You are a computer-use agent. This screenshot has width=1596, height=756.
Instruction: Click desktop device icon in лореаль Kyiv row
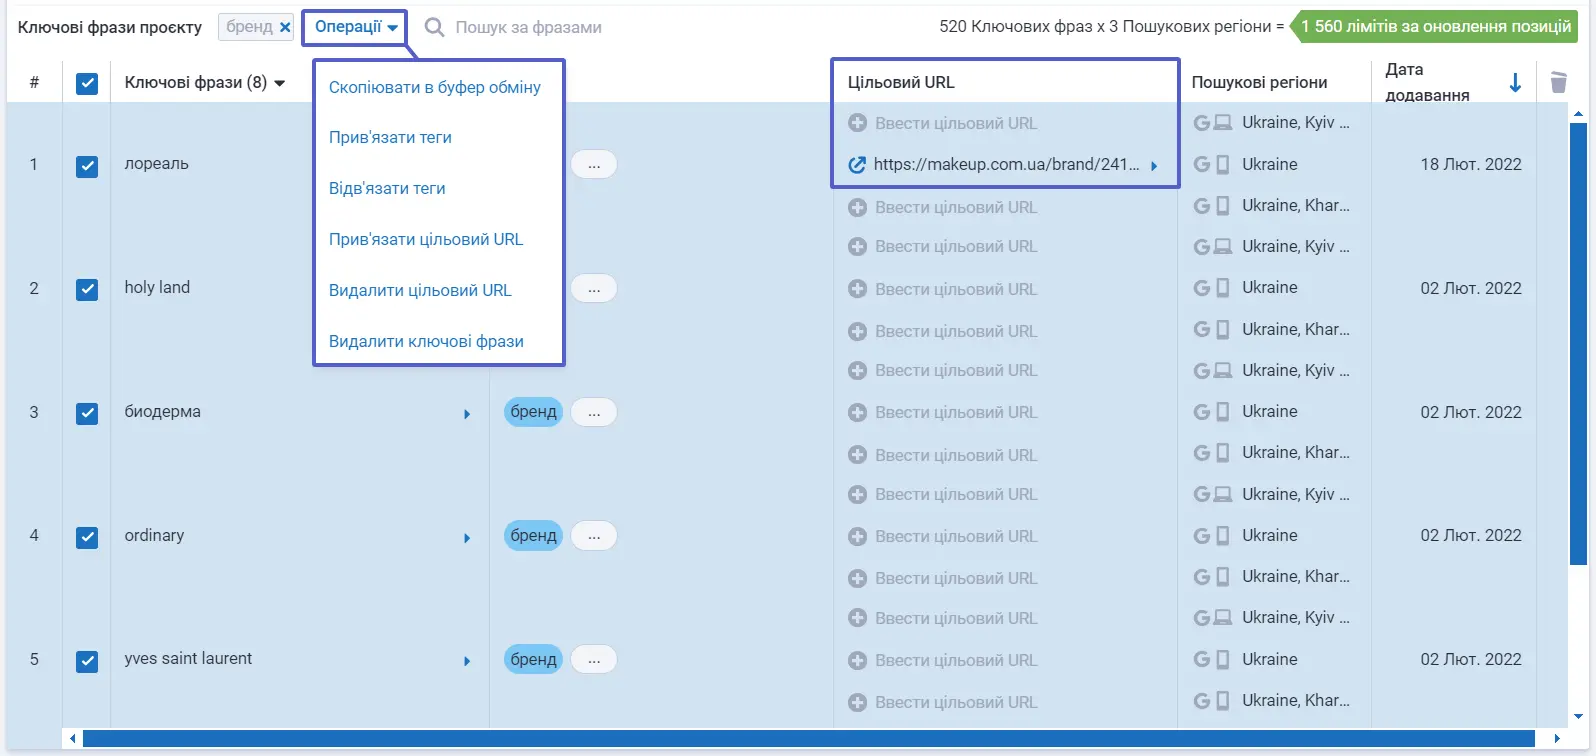(1223, 123)
